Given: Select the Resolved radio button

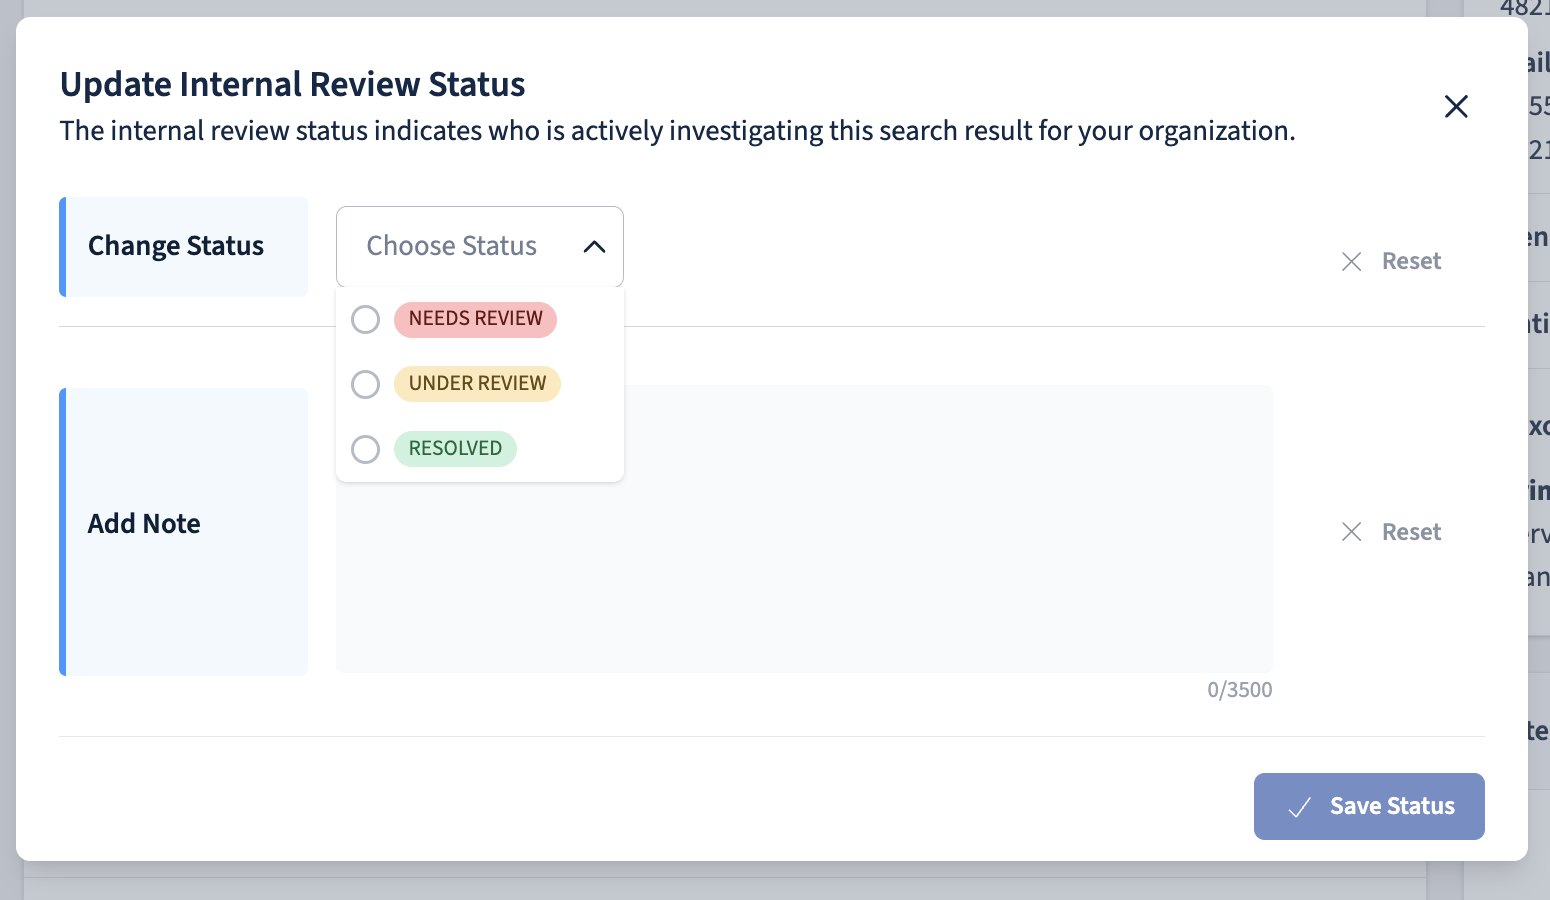Looking at the screenshot, I should 365,449.
